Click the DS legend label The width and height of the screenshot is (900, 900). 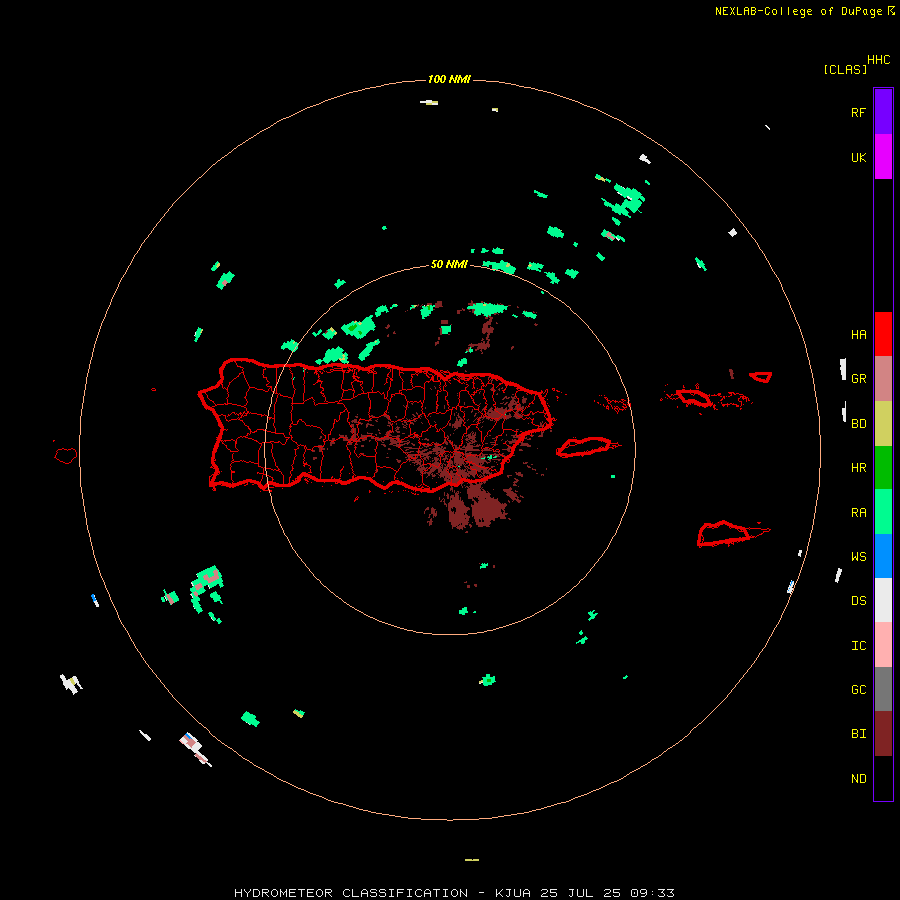(x=859, y=601)
